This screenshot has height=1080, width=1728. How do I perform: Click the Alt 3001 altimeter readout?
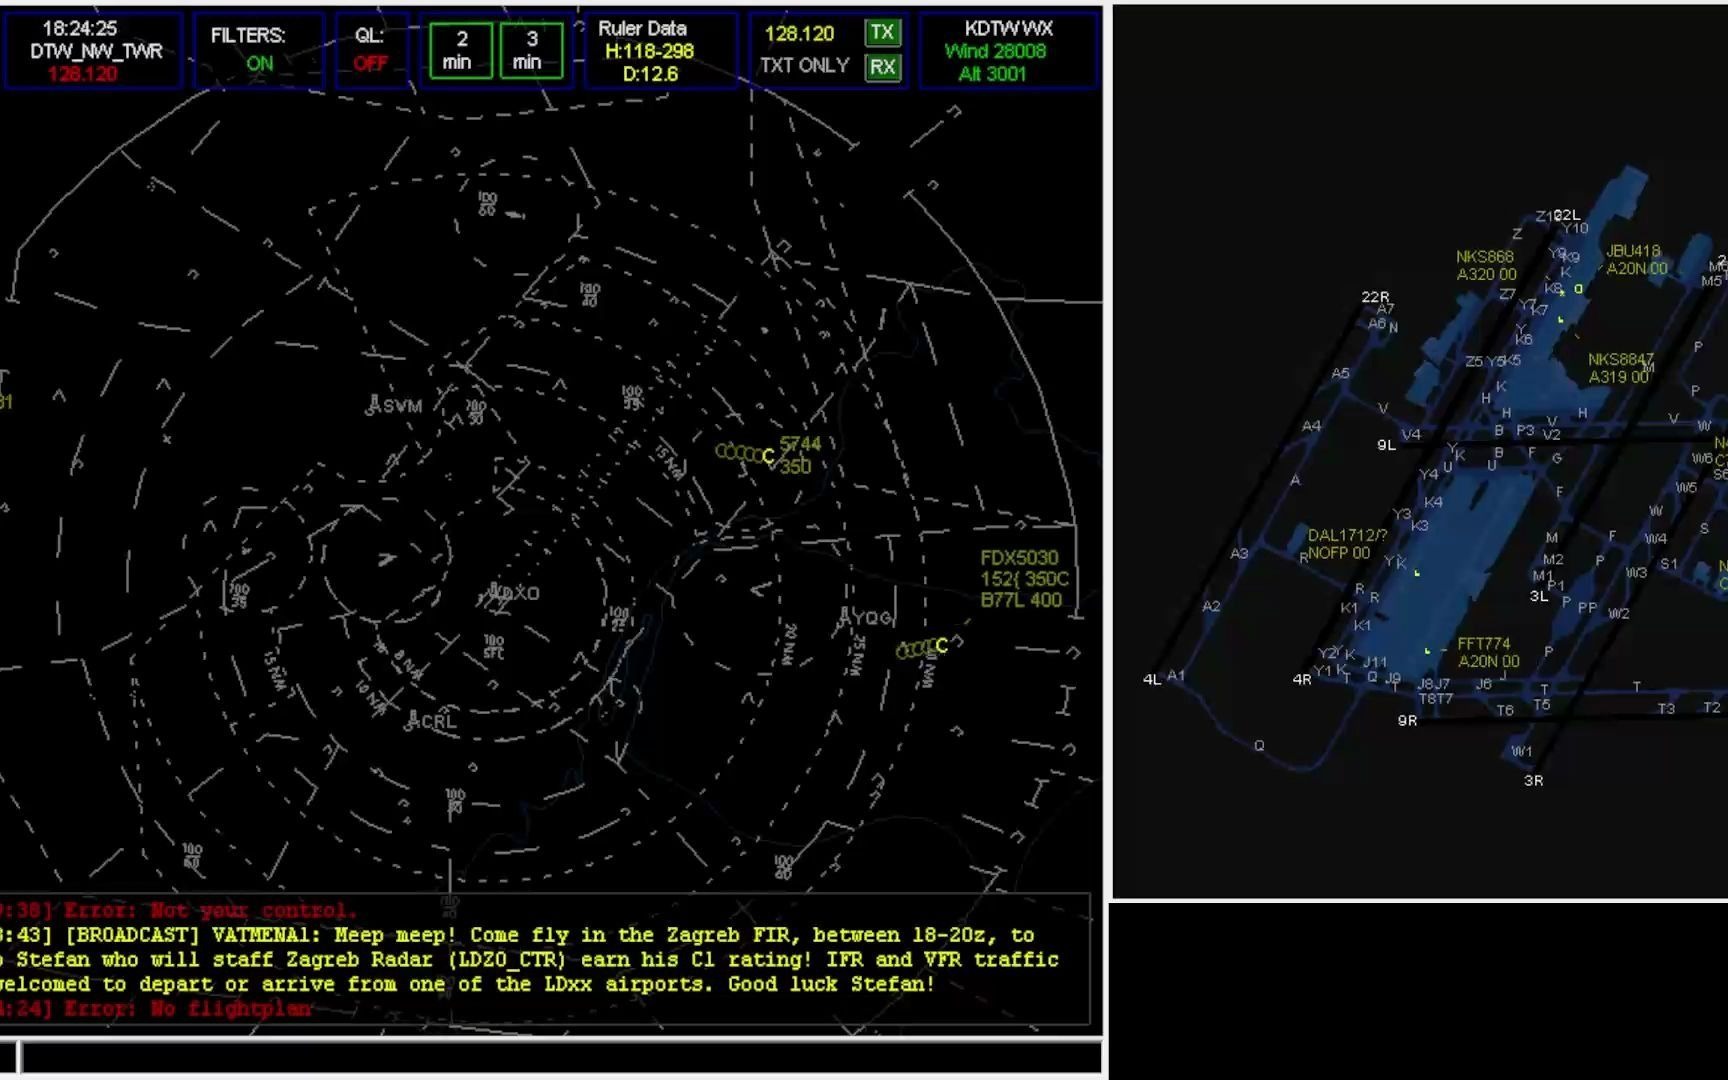tap(992, 73)
